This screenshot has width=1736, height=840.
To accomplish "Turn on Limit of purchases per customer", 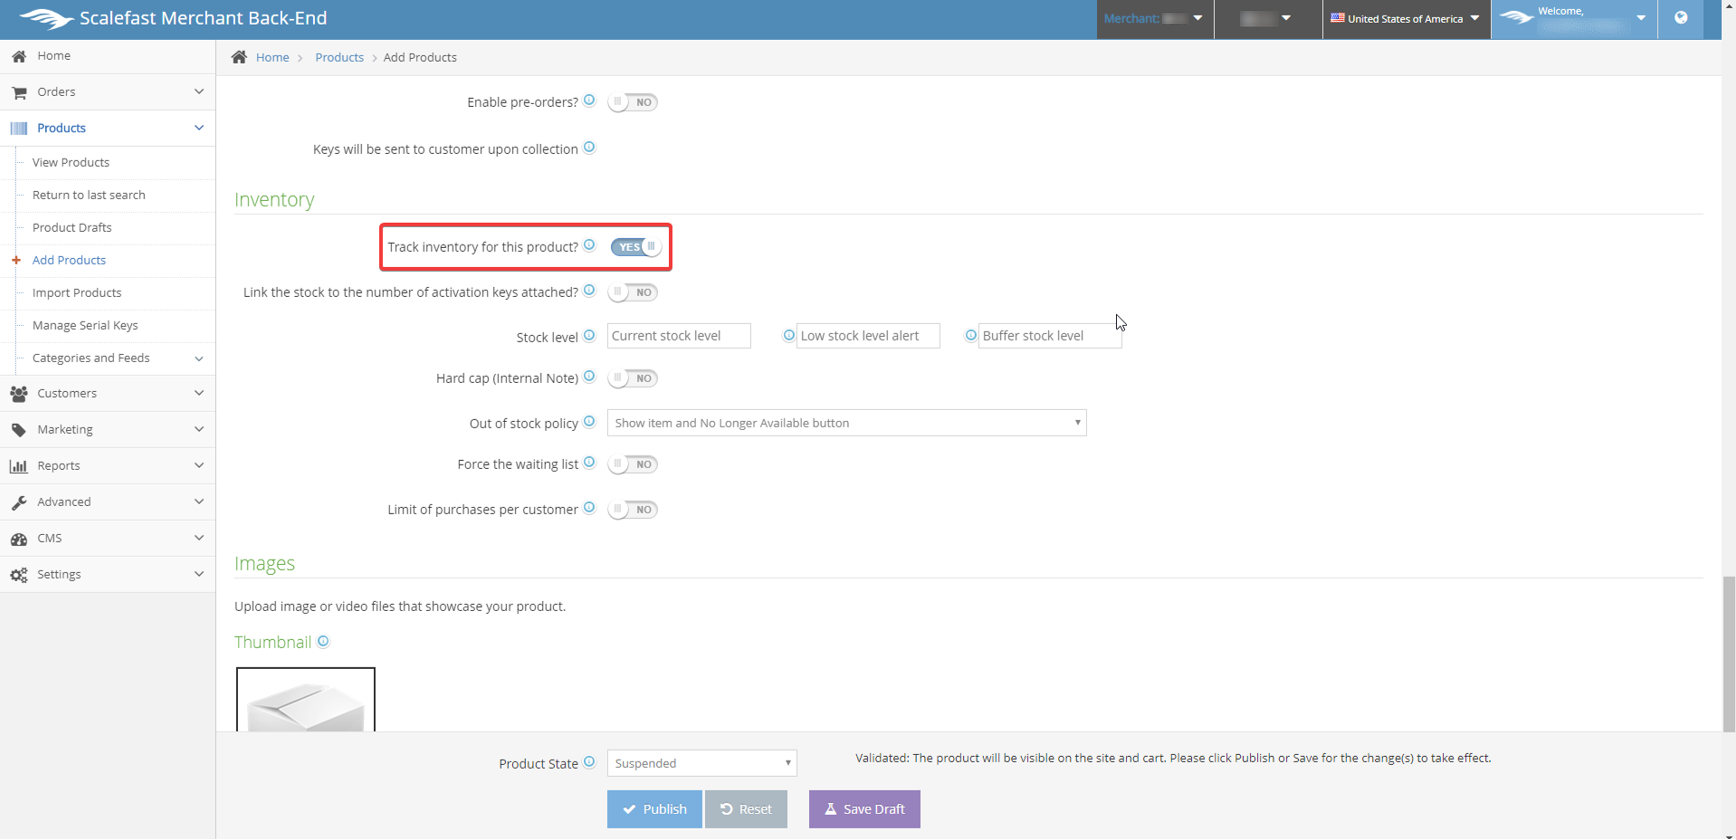I will [633, 510].
